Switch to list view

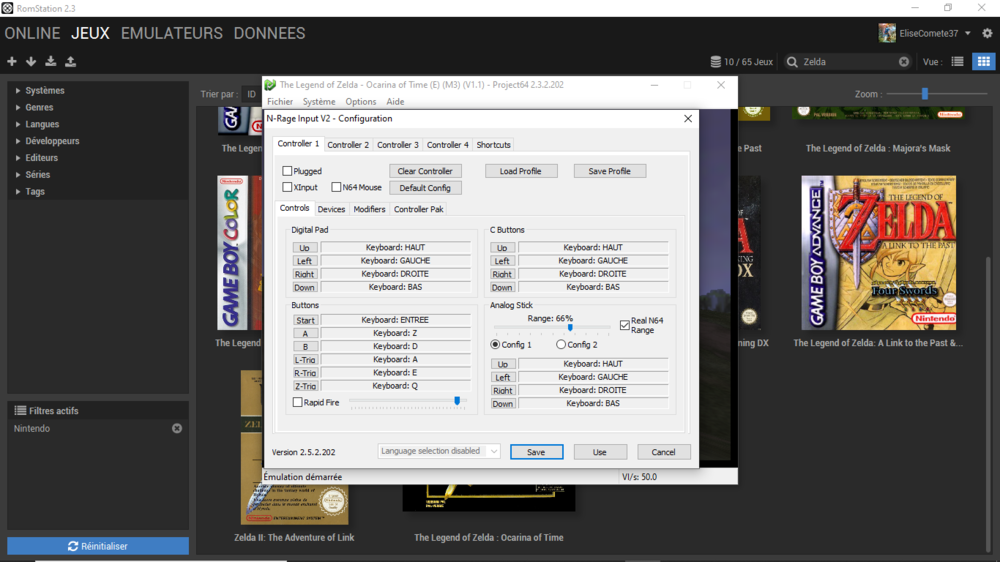pos(957,62)
